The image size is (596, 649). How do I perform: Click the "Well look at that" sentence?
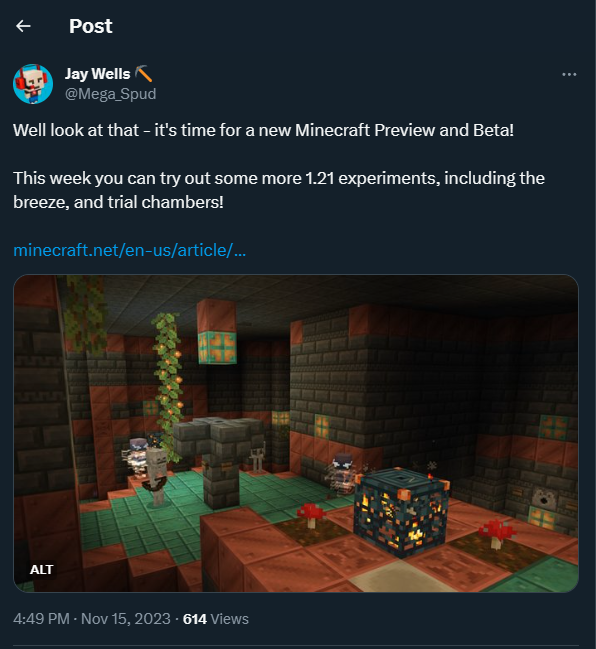tap(263, 130)
